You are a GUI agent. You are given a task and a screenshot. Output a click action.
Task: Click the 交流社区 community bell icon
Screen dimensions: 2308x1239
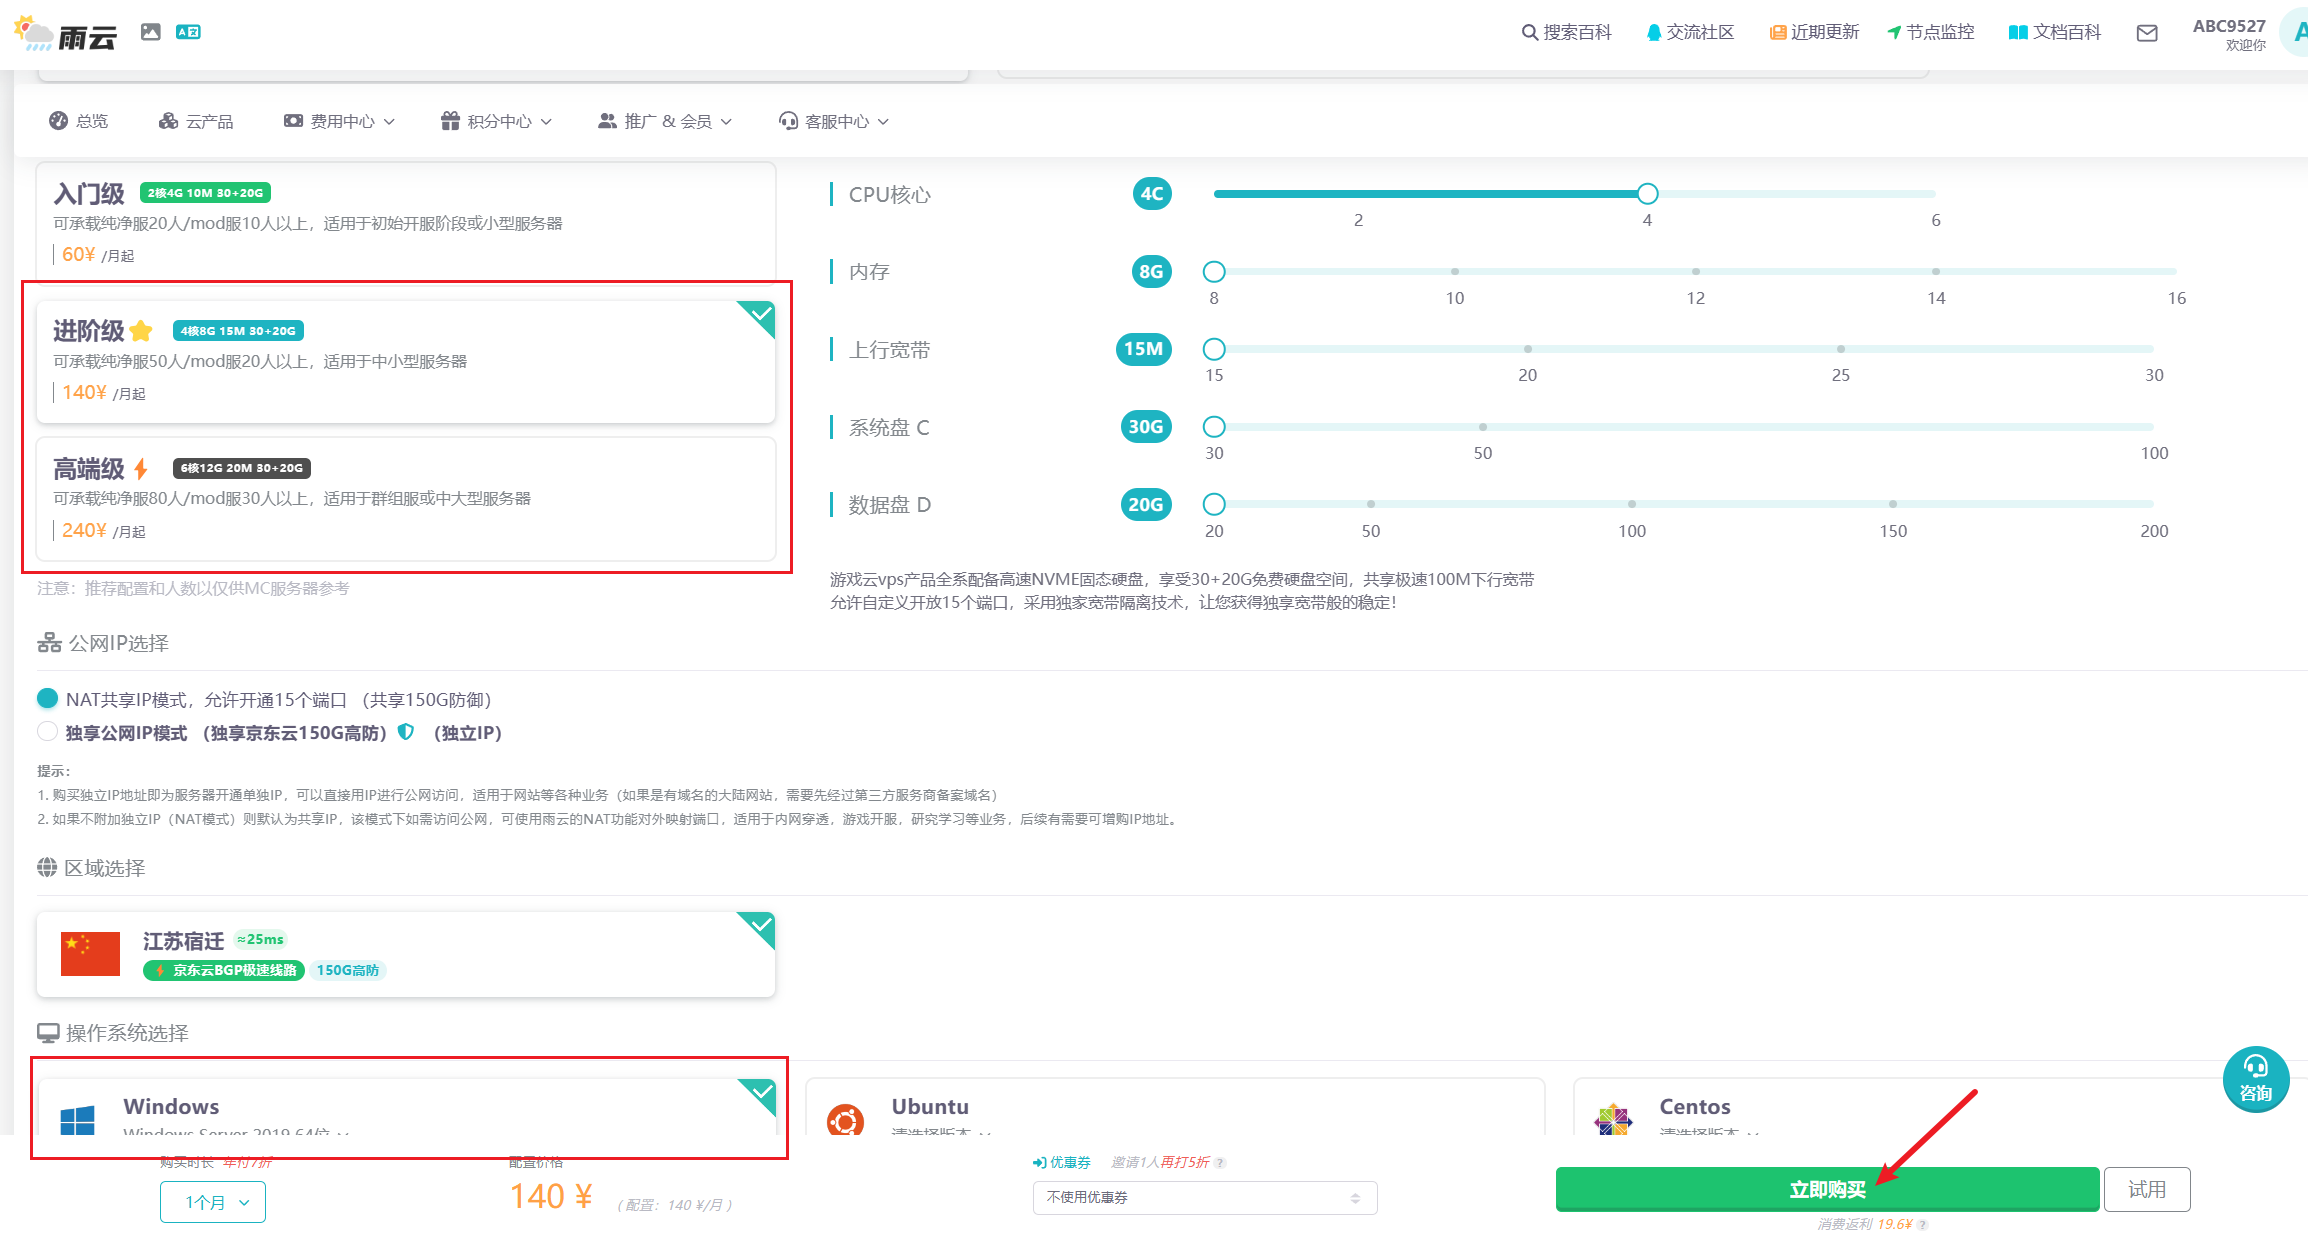coord(1654,32)
